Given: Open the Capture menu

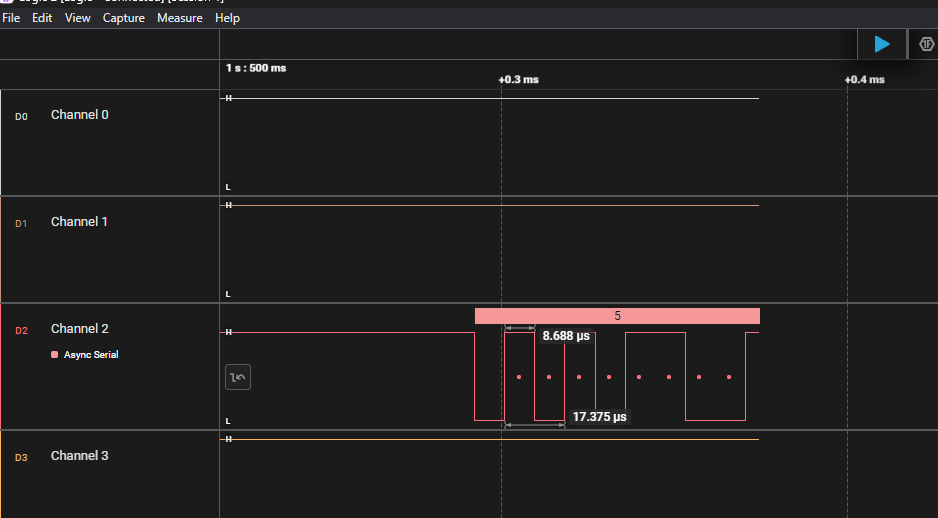Looking at the screenshot, I should tap(123, 18).
